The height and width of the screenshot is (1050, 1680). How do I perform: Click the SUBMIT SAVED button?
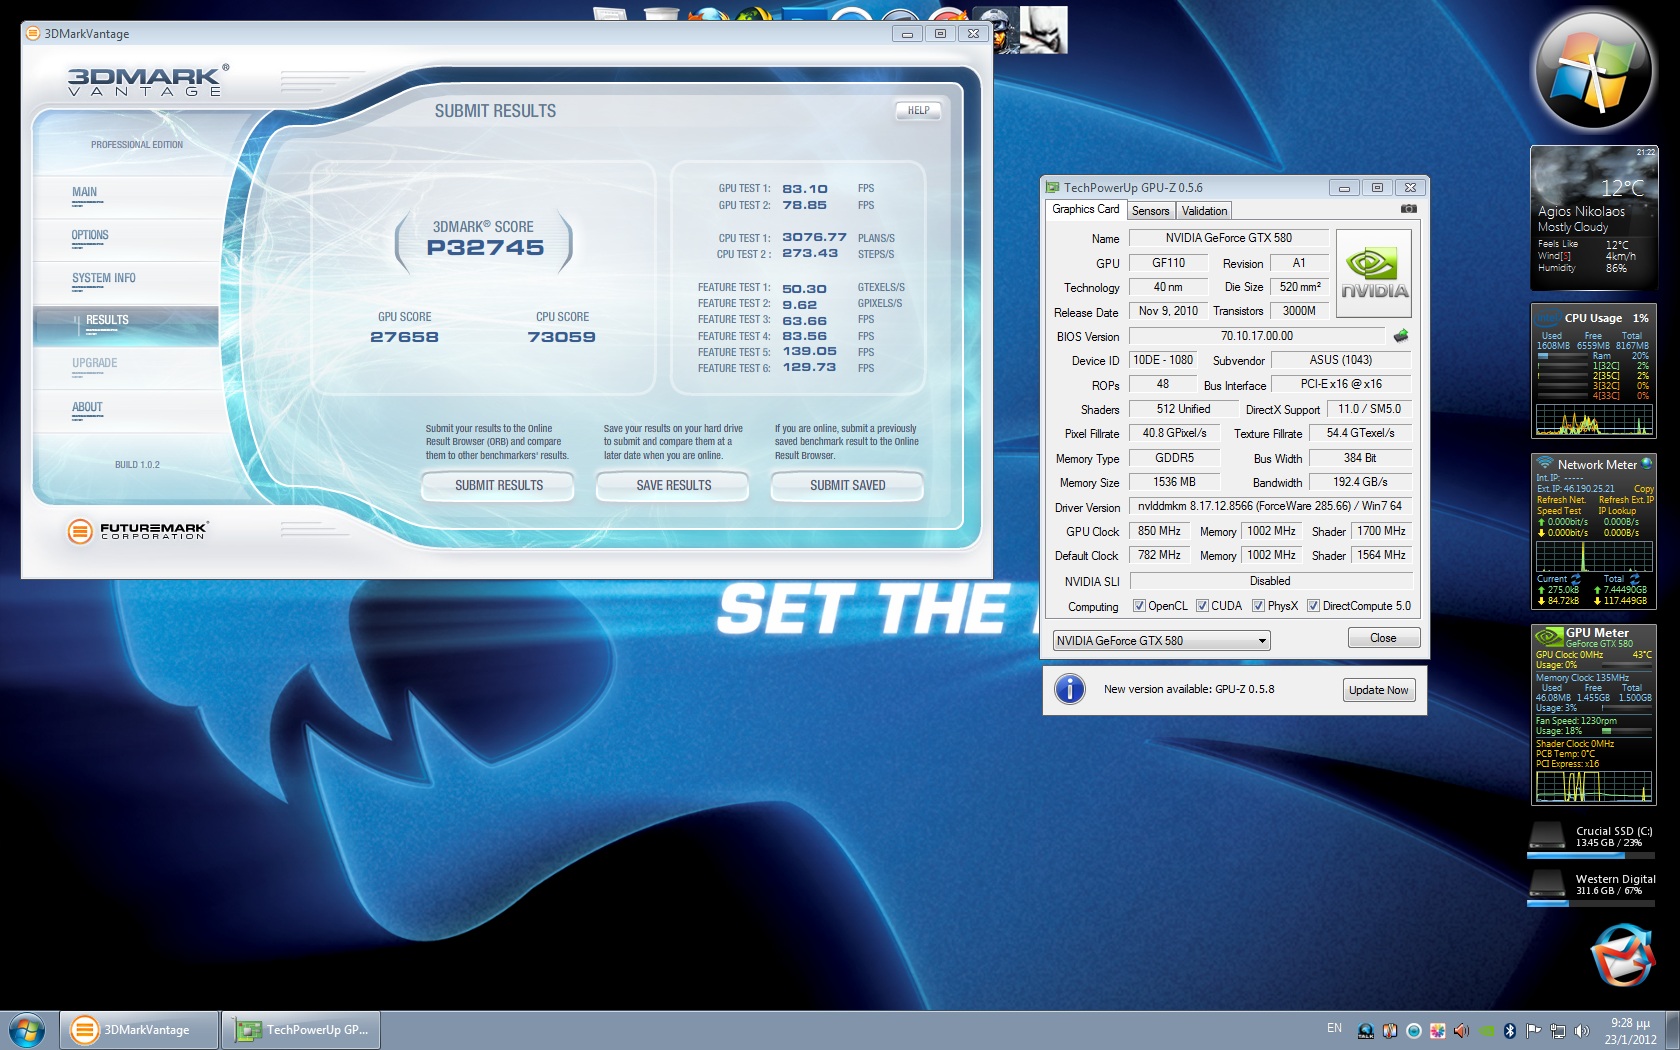pyautogui.click(x=847, y=485)
